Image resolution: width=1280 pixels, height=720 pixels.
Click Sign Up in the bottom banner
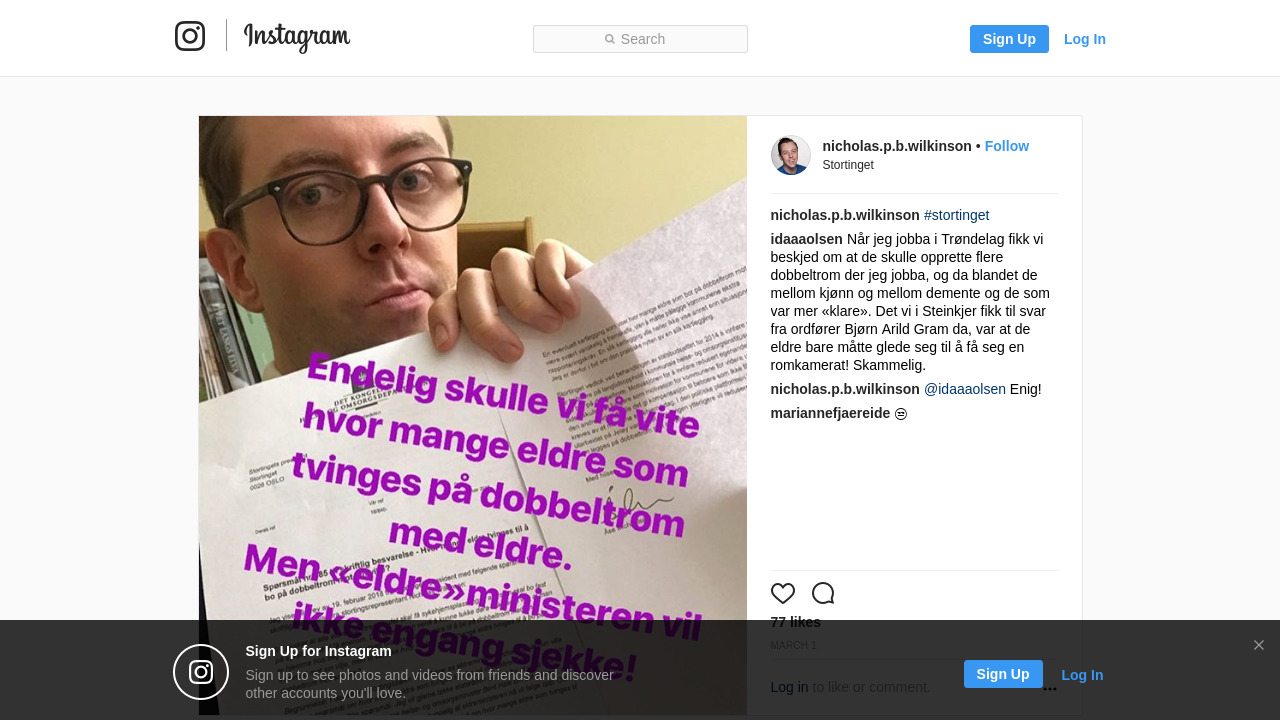(1003, 674)
